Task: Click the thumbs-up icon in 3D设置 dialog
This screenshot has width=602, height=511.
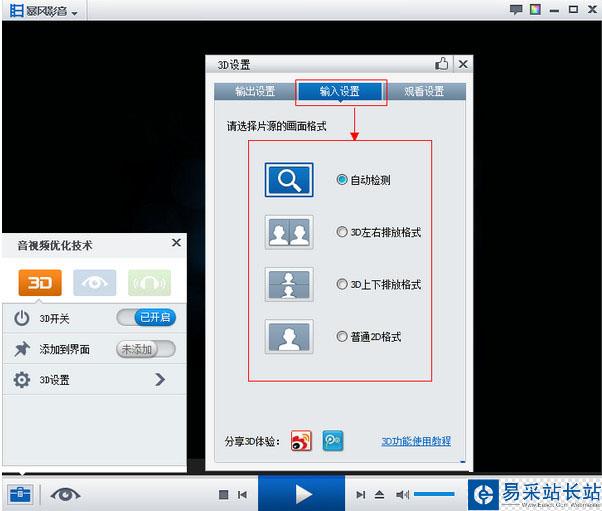Action: tap(442, 64)
